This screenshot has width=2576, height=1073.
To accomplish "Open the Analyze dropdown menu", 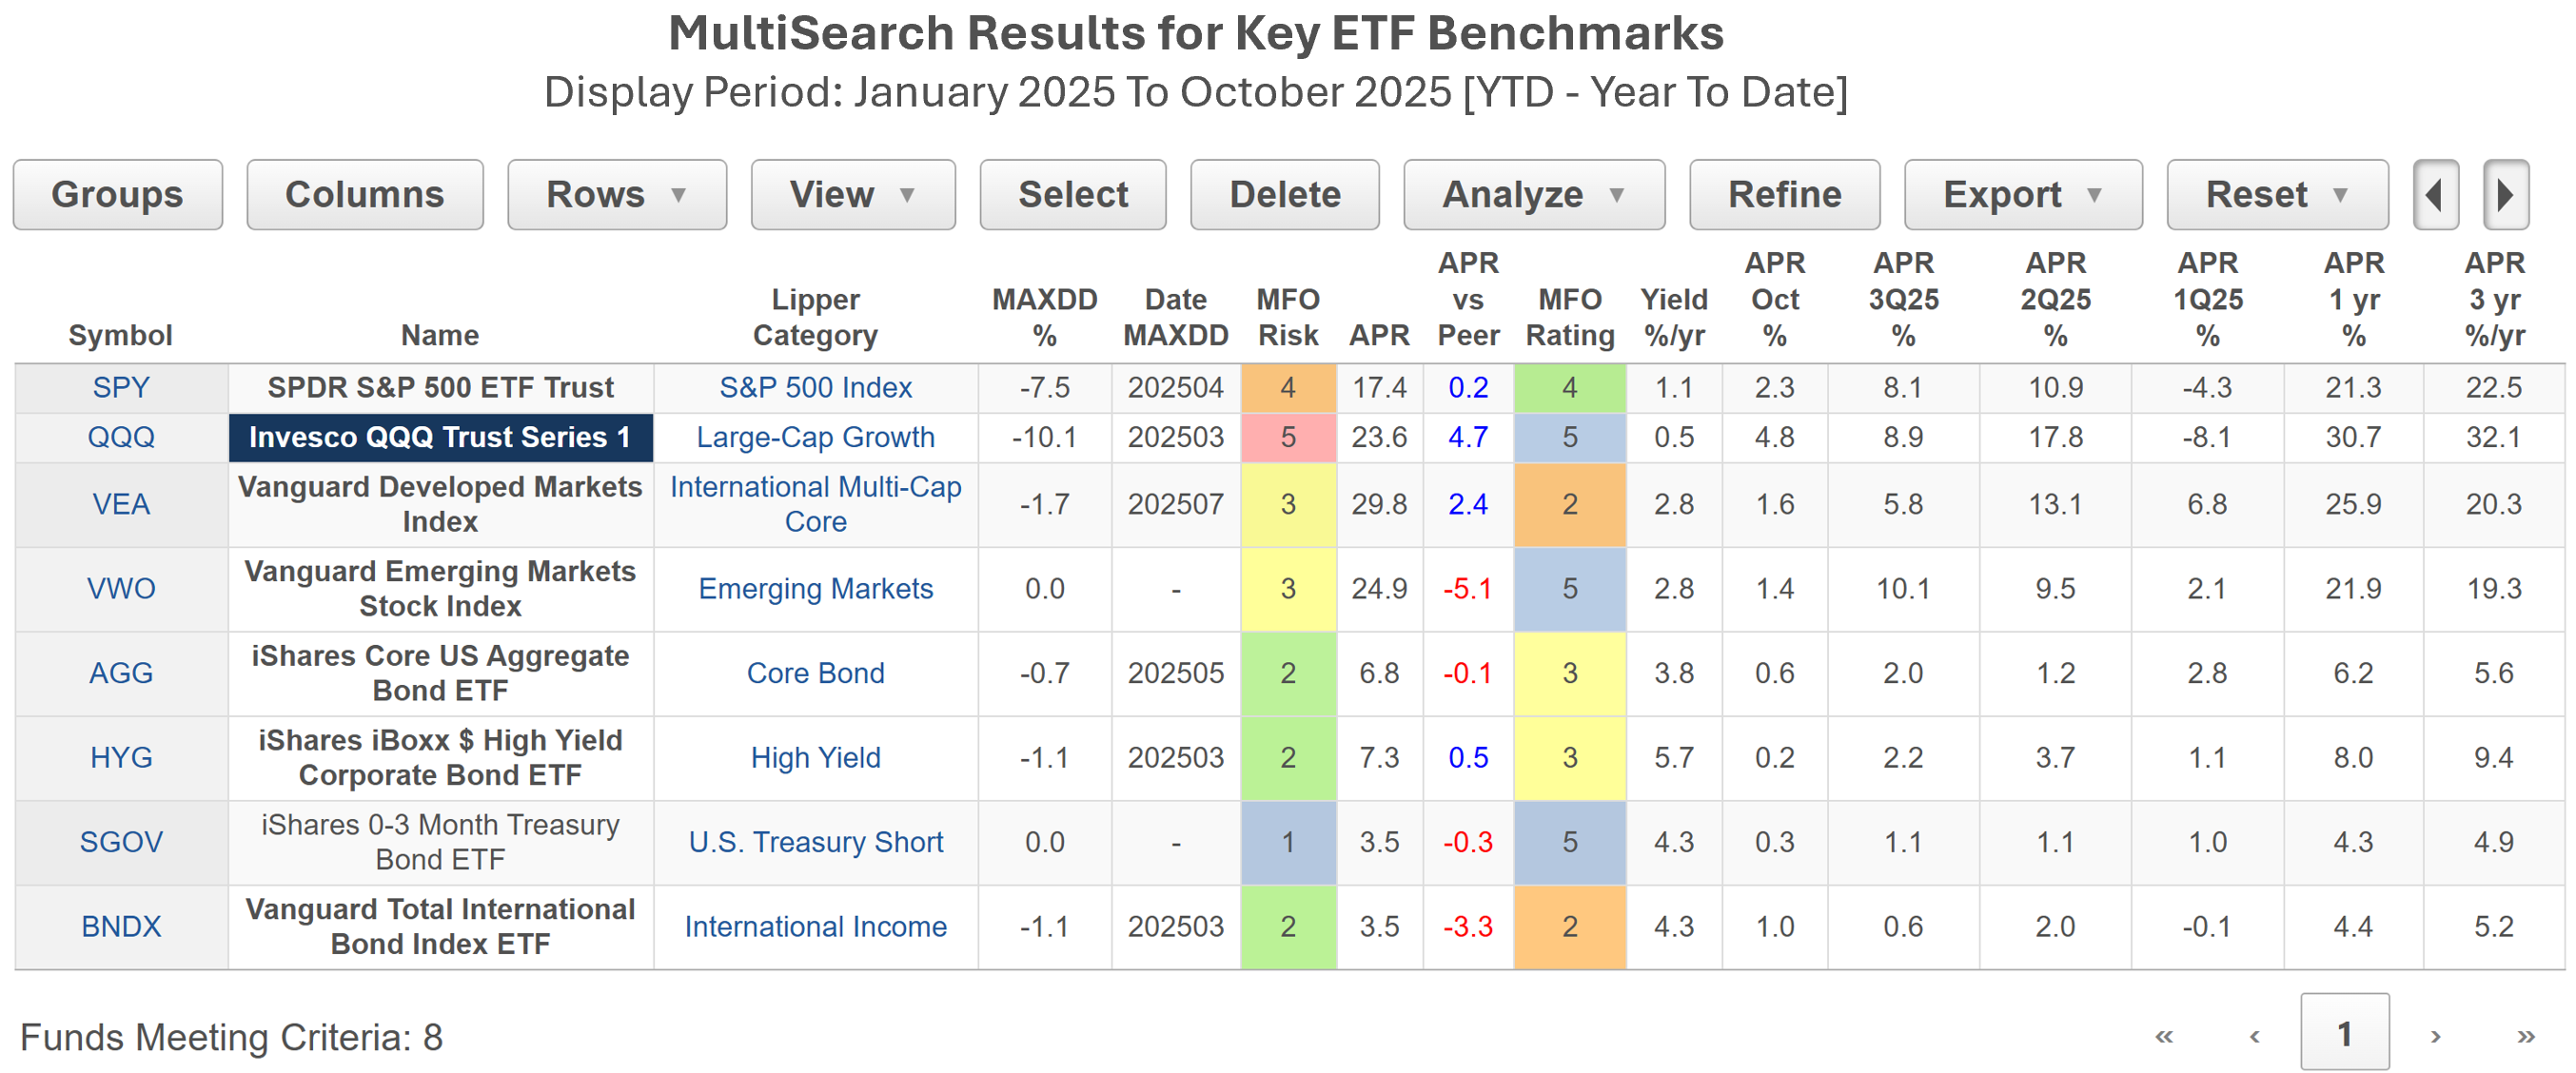I will 1533,195.
